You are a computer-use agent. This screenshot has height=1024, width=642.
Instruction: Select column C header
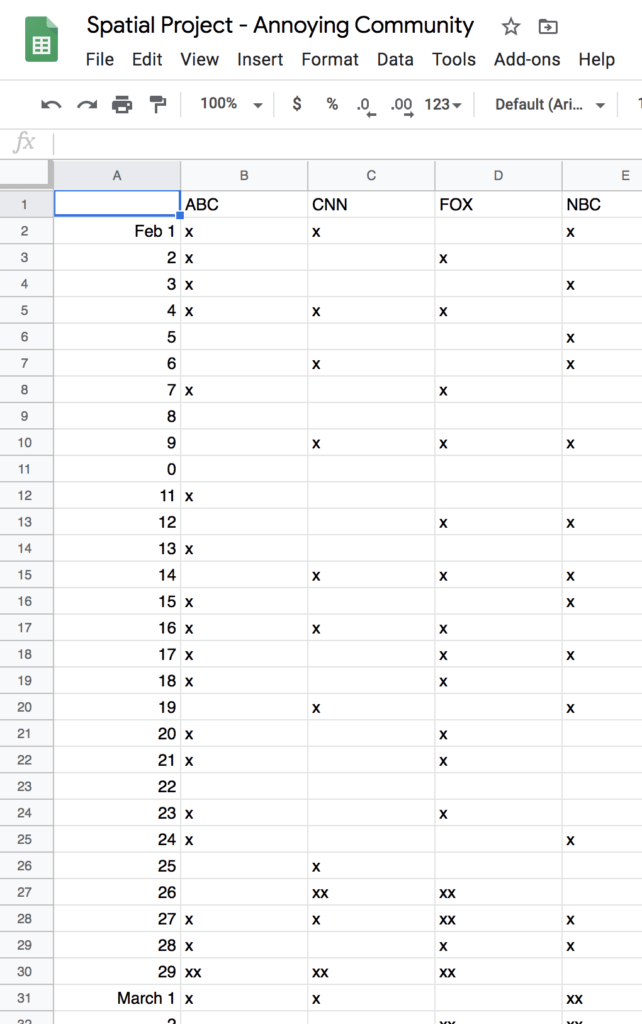371,175
